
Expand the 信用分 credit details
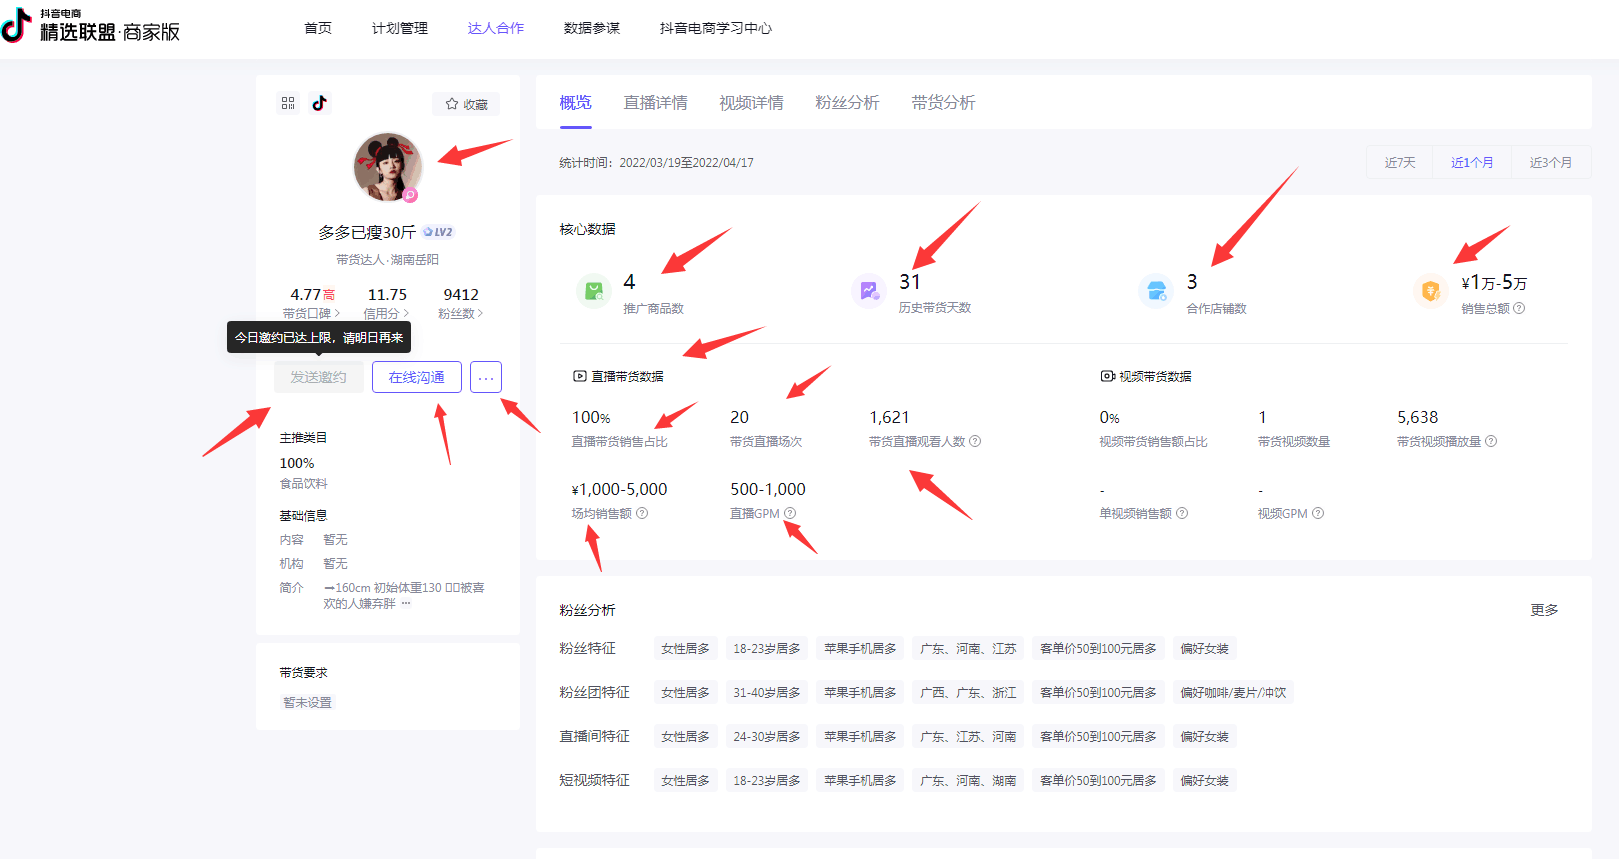[x=386, y=313]
